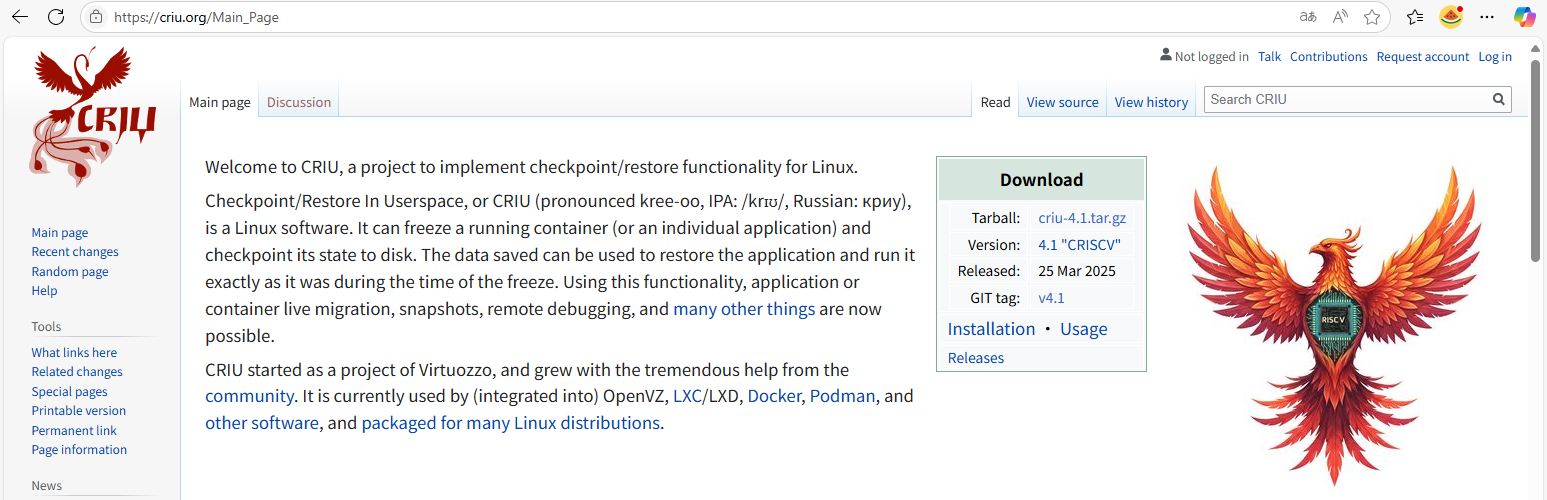
Task: Open Special pages
Action: [x=69, y=392]
